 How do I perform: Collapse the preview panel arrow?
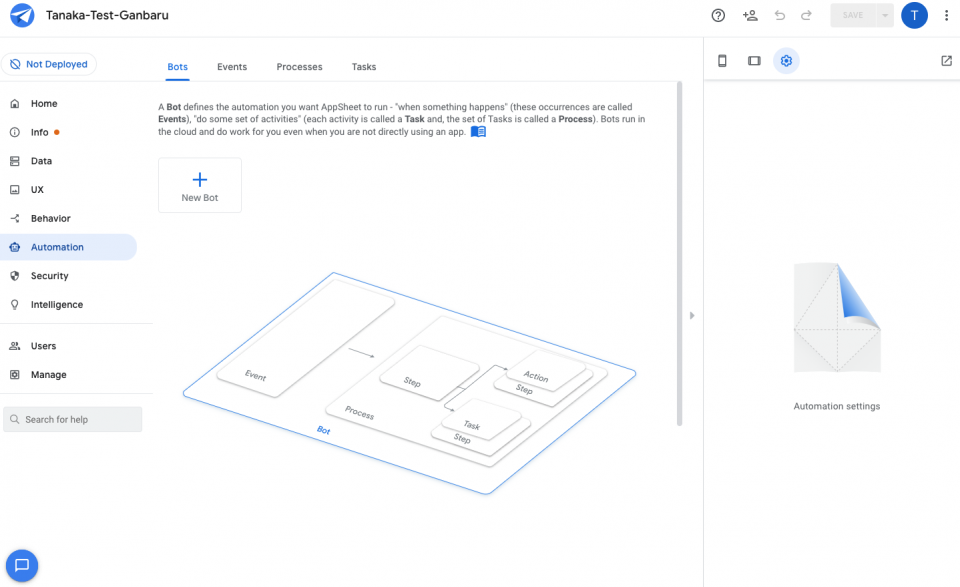pos(692,316)
